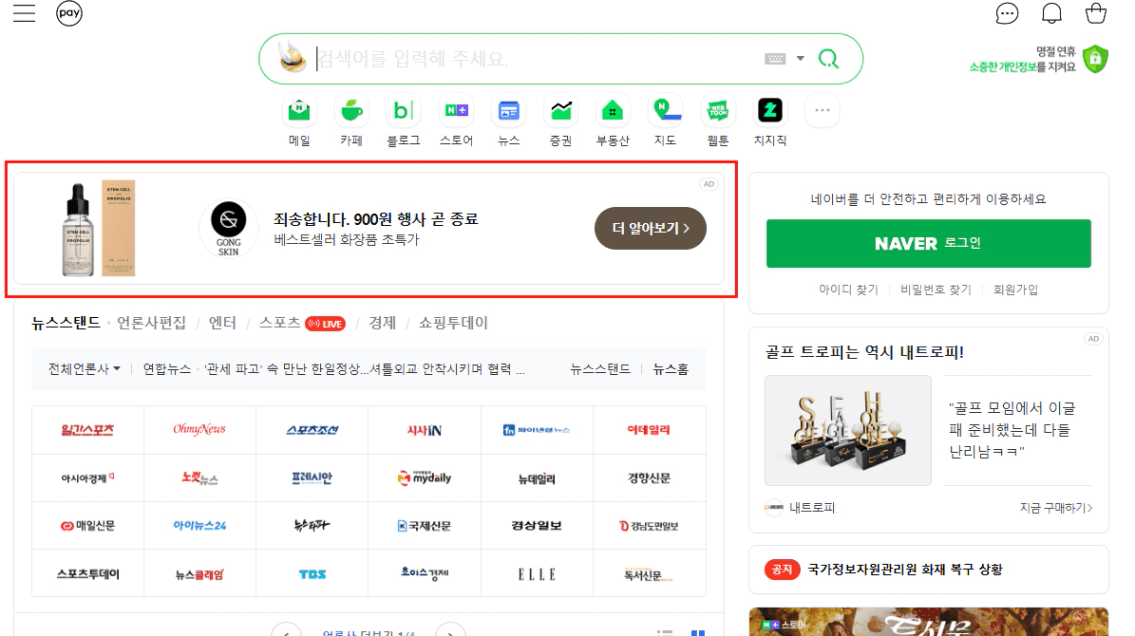Open the TBS press logo
The height and width of the screenshot is (636, 1135).
coord(312,574)
